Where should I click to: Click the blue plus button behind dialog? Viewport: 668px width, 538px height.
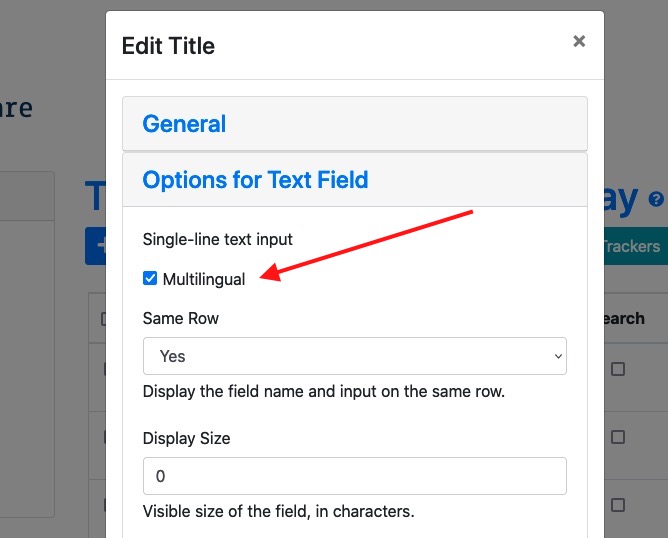tap(96, 246)
